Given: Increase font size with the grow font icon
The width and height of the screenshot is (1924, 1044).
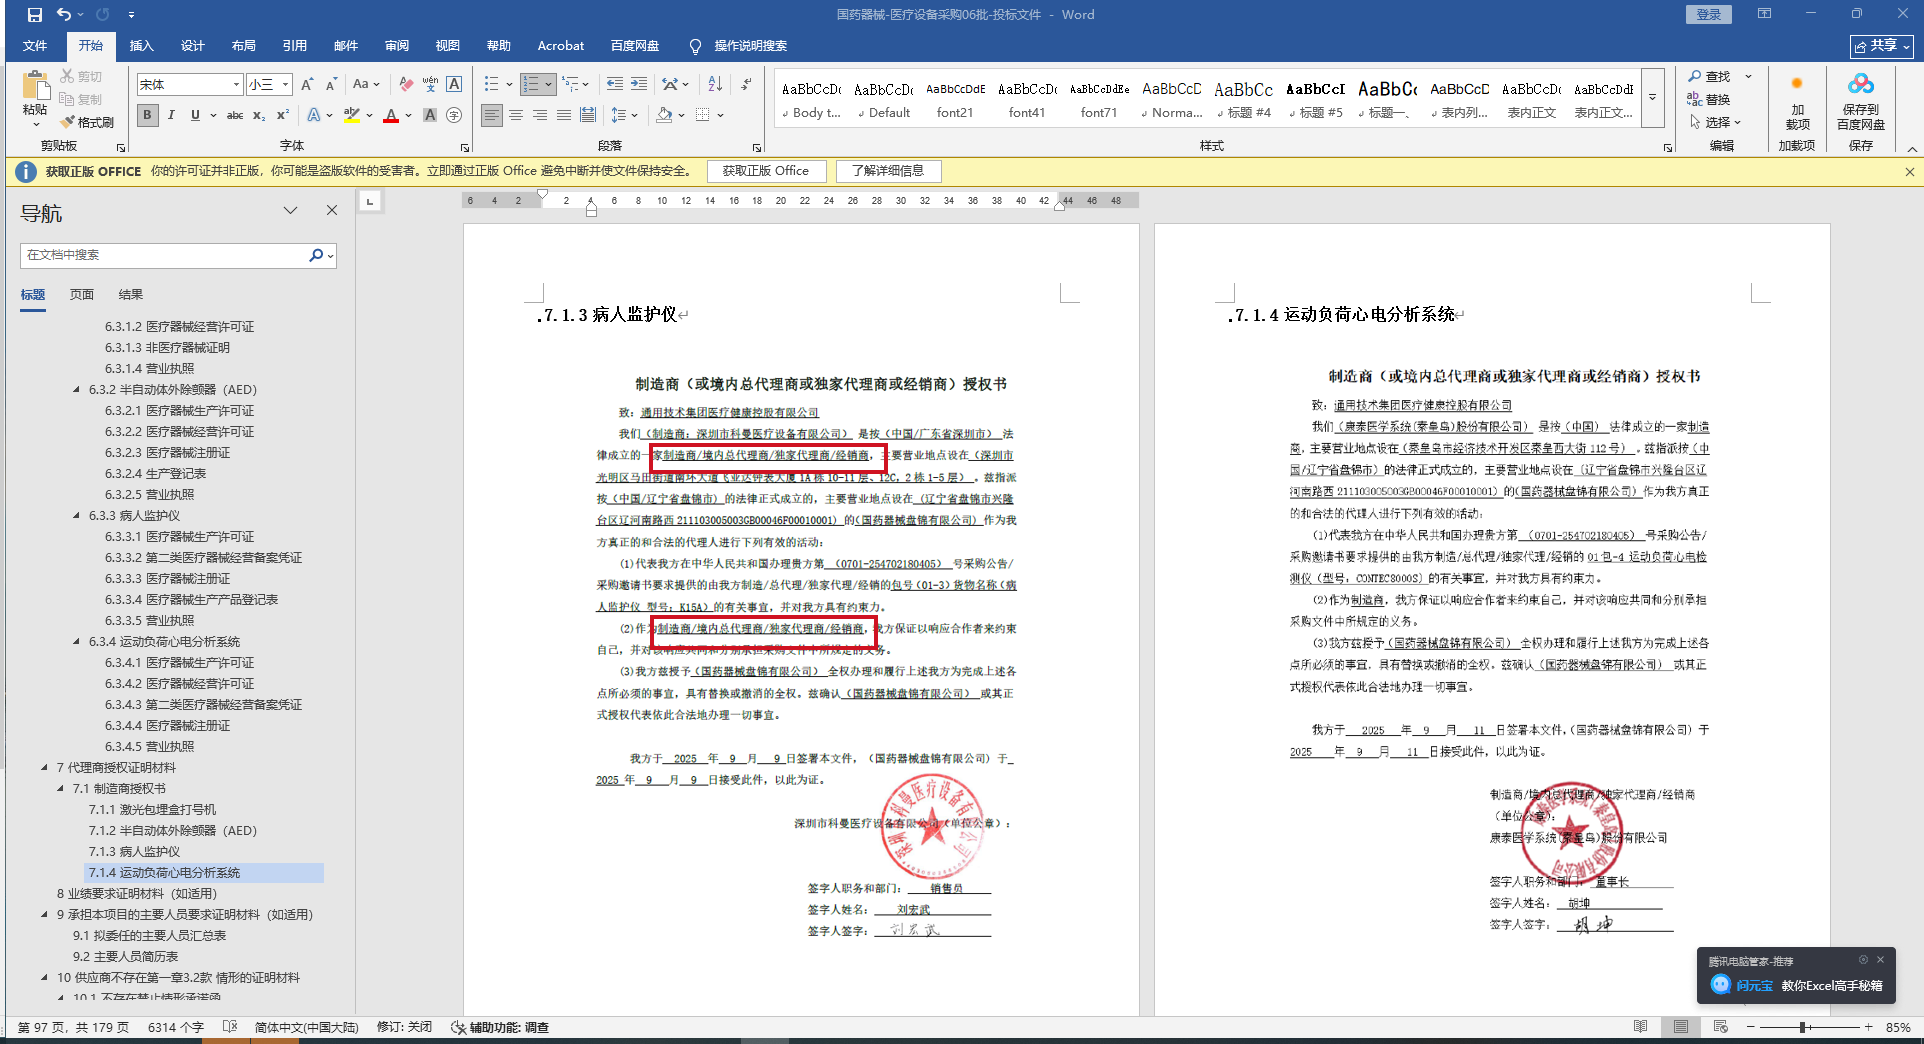Looking at the screenshot, I should point(307,85).
